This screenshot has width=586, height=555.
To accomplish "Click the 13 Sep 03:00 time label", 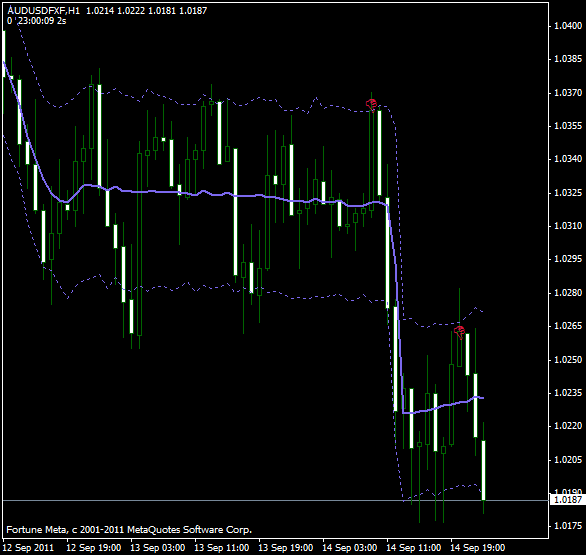I will click(x=157, y=548).
